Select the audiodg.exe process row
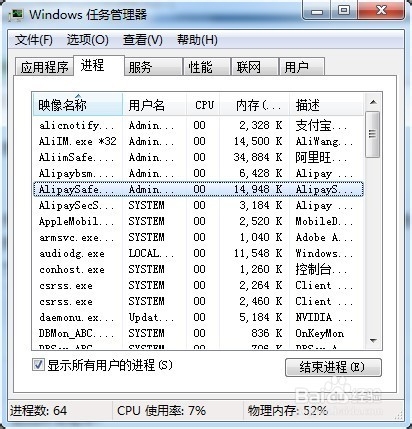The width and height of the screenshot is (412, 429). [198, 253]
